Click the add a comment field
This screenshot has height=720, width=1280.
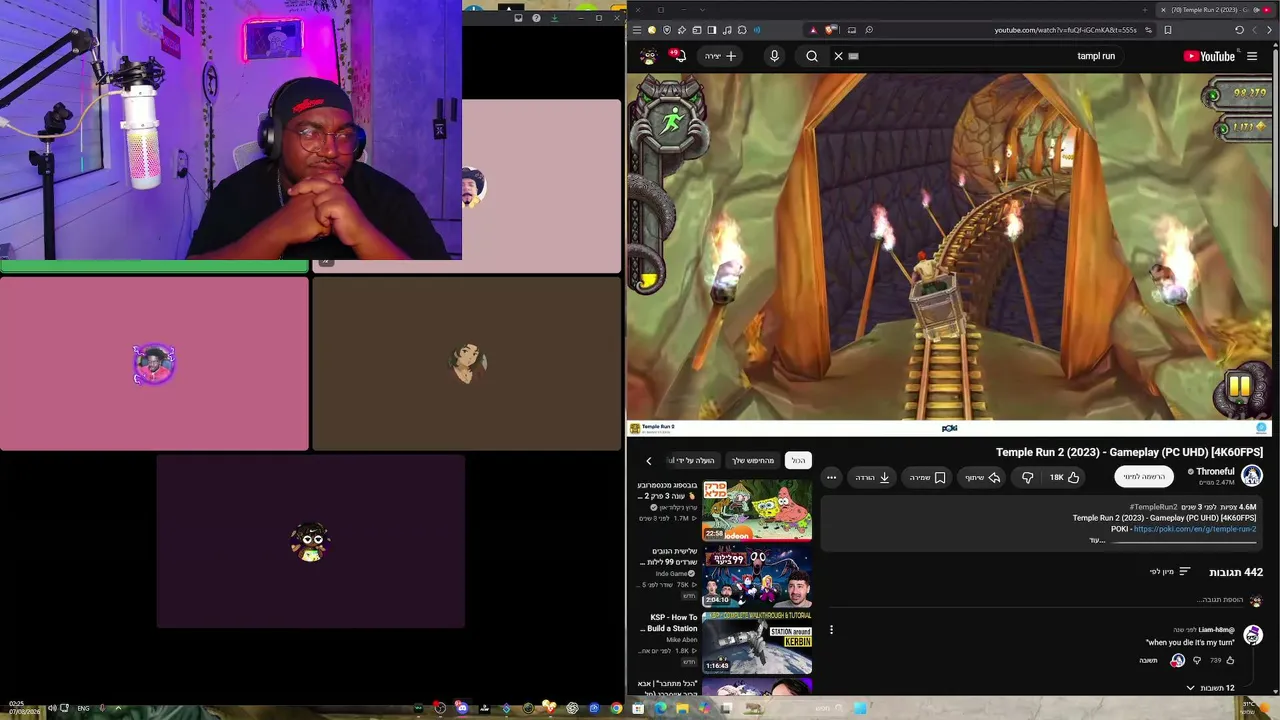click(1035, 600)
